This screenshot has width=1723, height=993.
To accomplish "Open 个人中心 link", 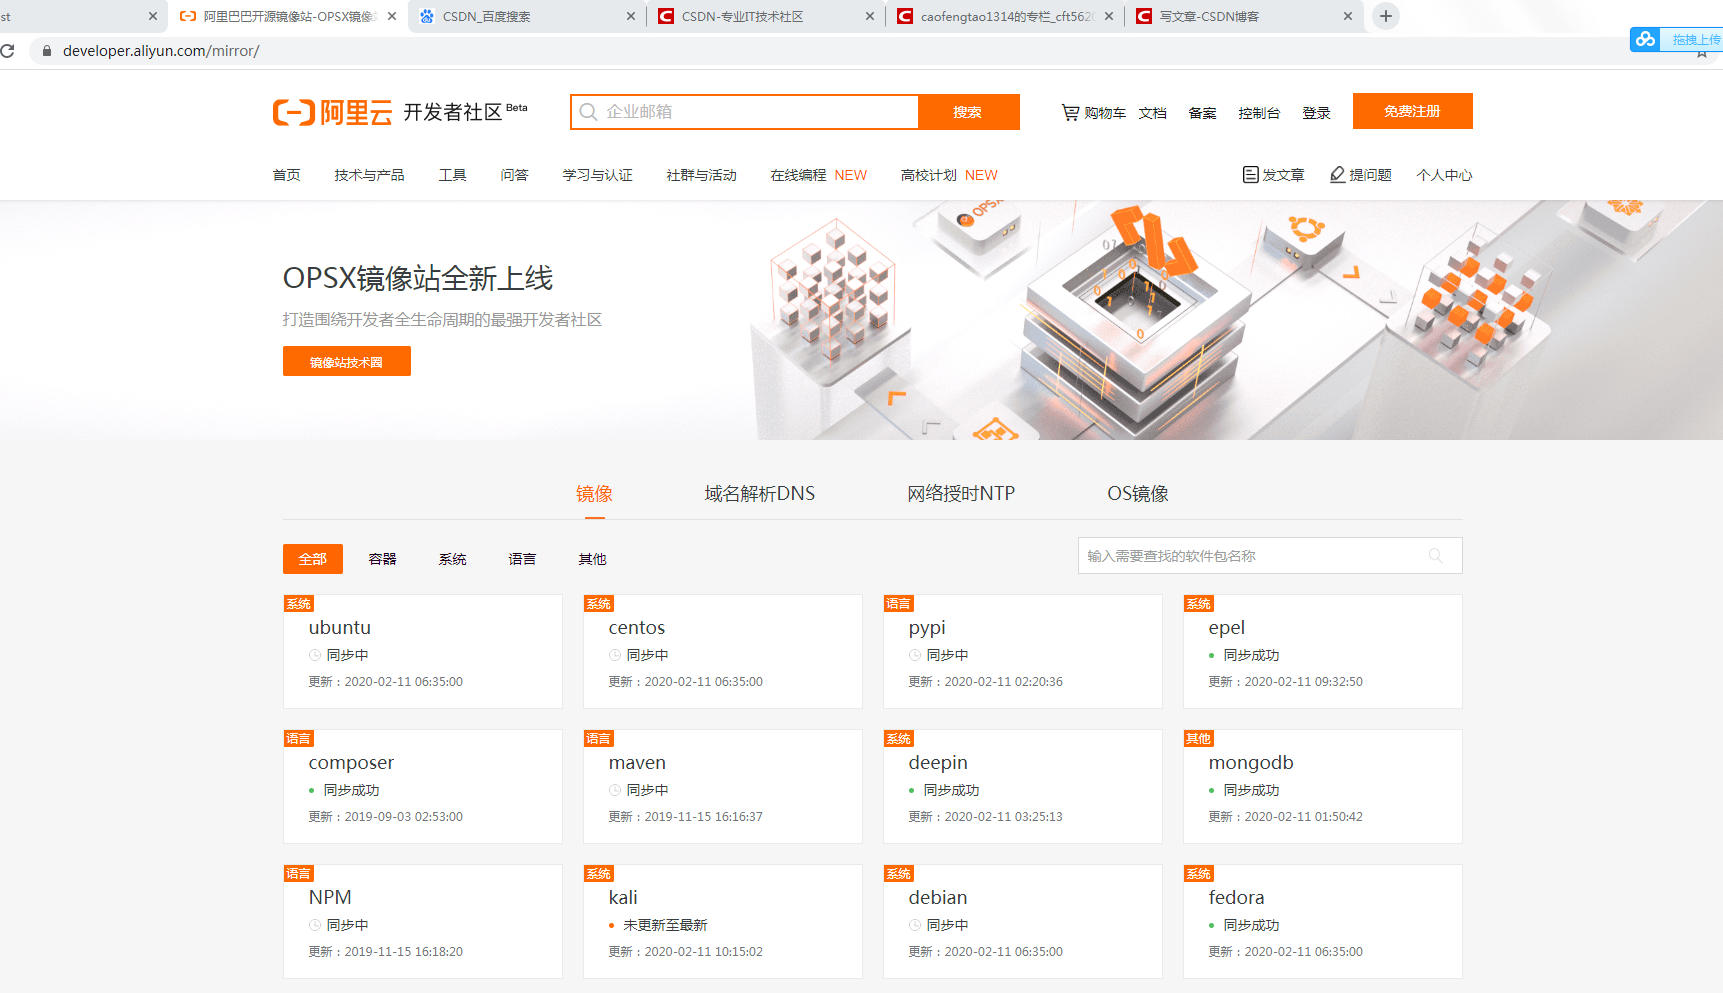I will 1444,175.
